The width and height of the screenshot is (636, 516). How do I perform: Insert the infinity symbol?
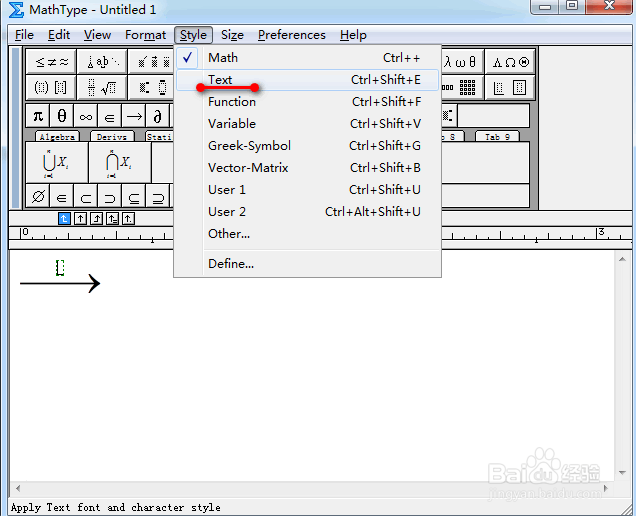(x=86, y=116)
